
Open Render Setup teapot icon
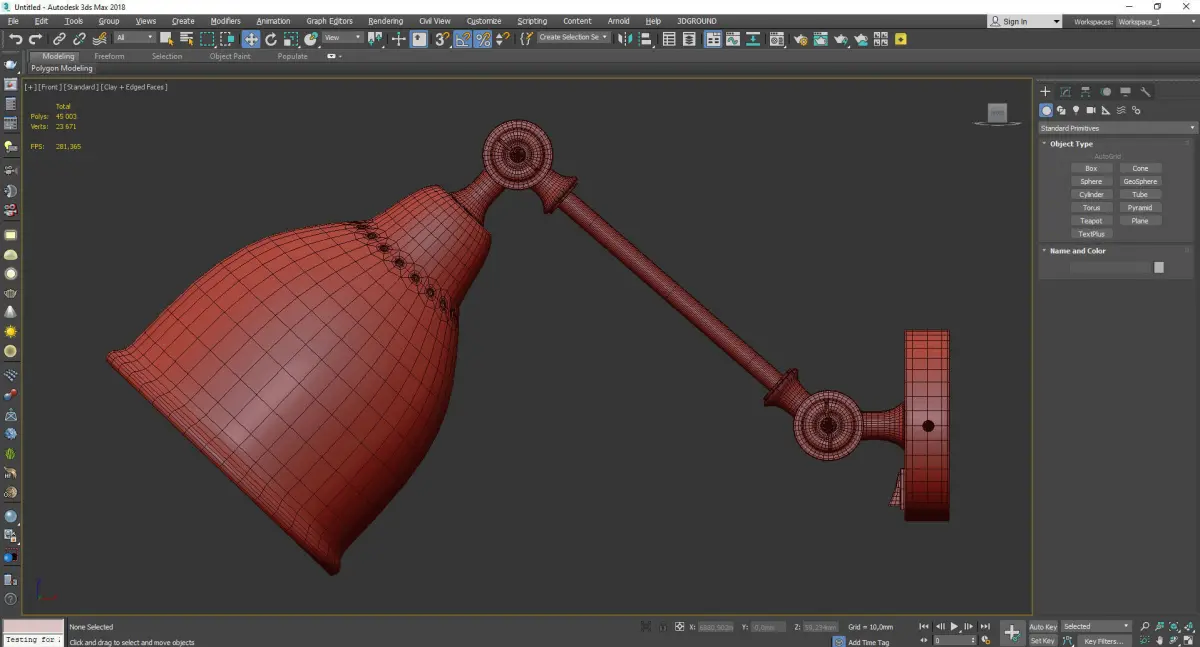800,39
